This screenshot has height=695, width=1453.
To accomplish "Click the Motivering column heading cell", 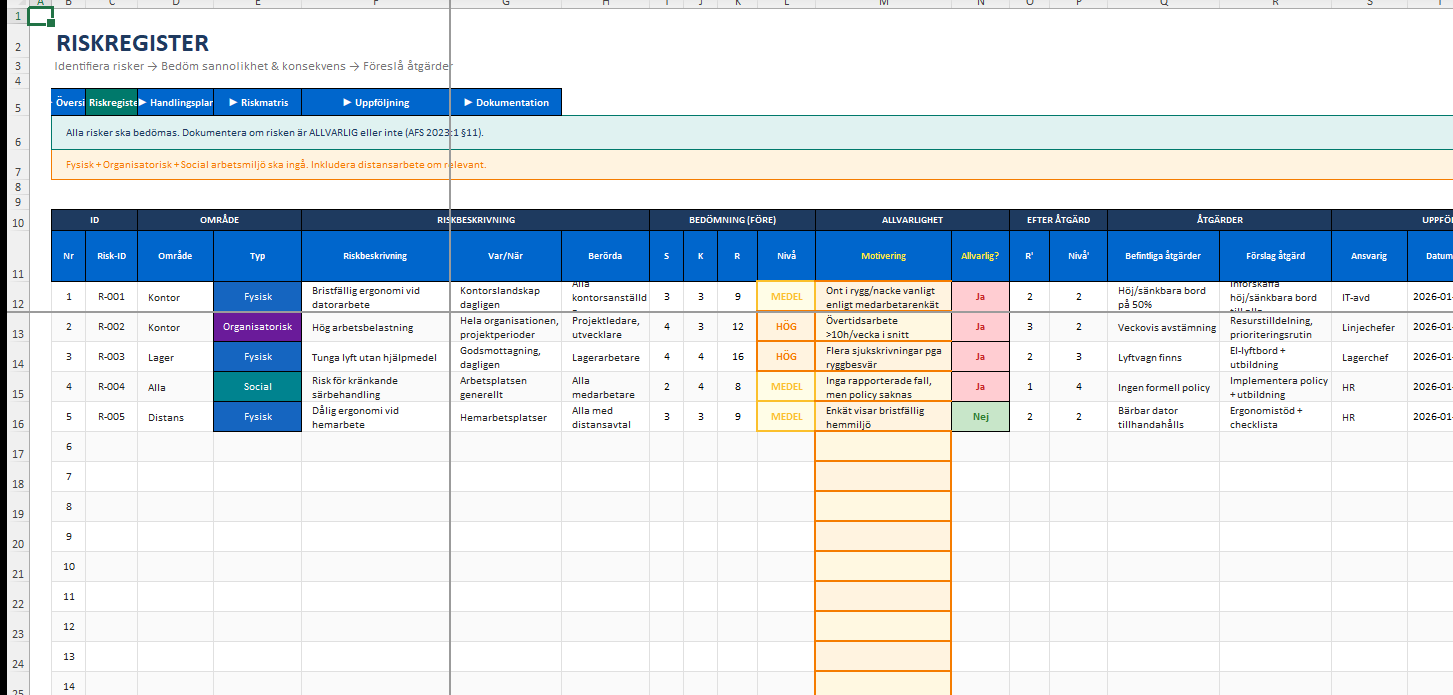I will pos(883,256).
